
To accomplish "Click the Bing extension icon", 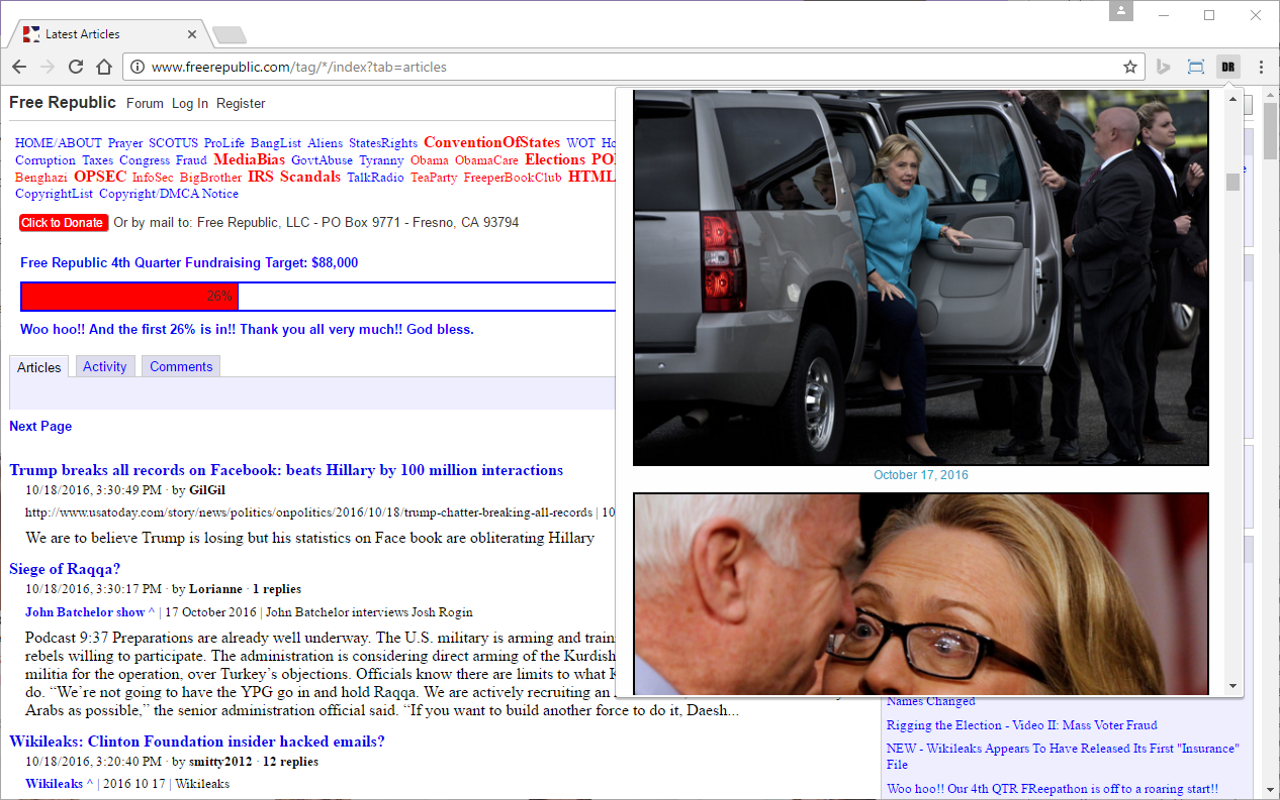I will 1163,67.
